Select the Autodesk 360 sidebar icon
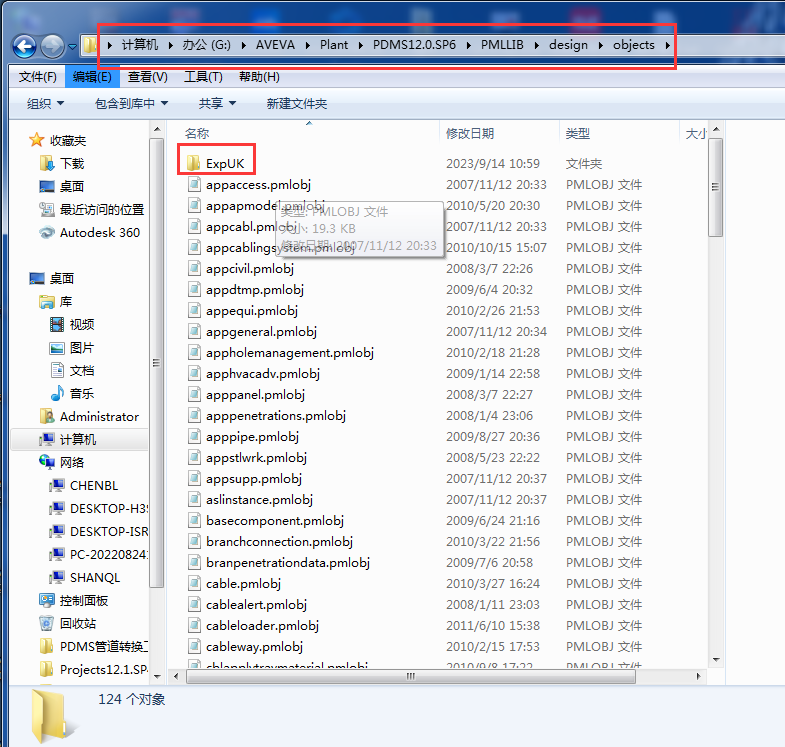785x747 pixels. pyautogui.click(x=47, y=233)
